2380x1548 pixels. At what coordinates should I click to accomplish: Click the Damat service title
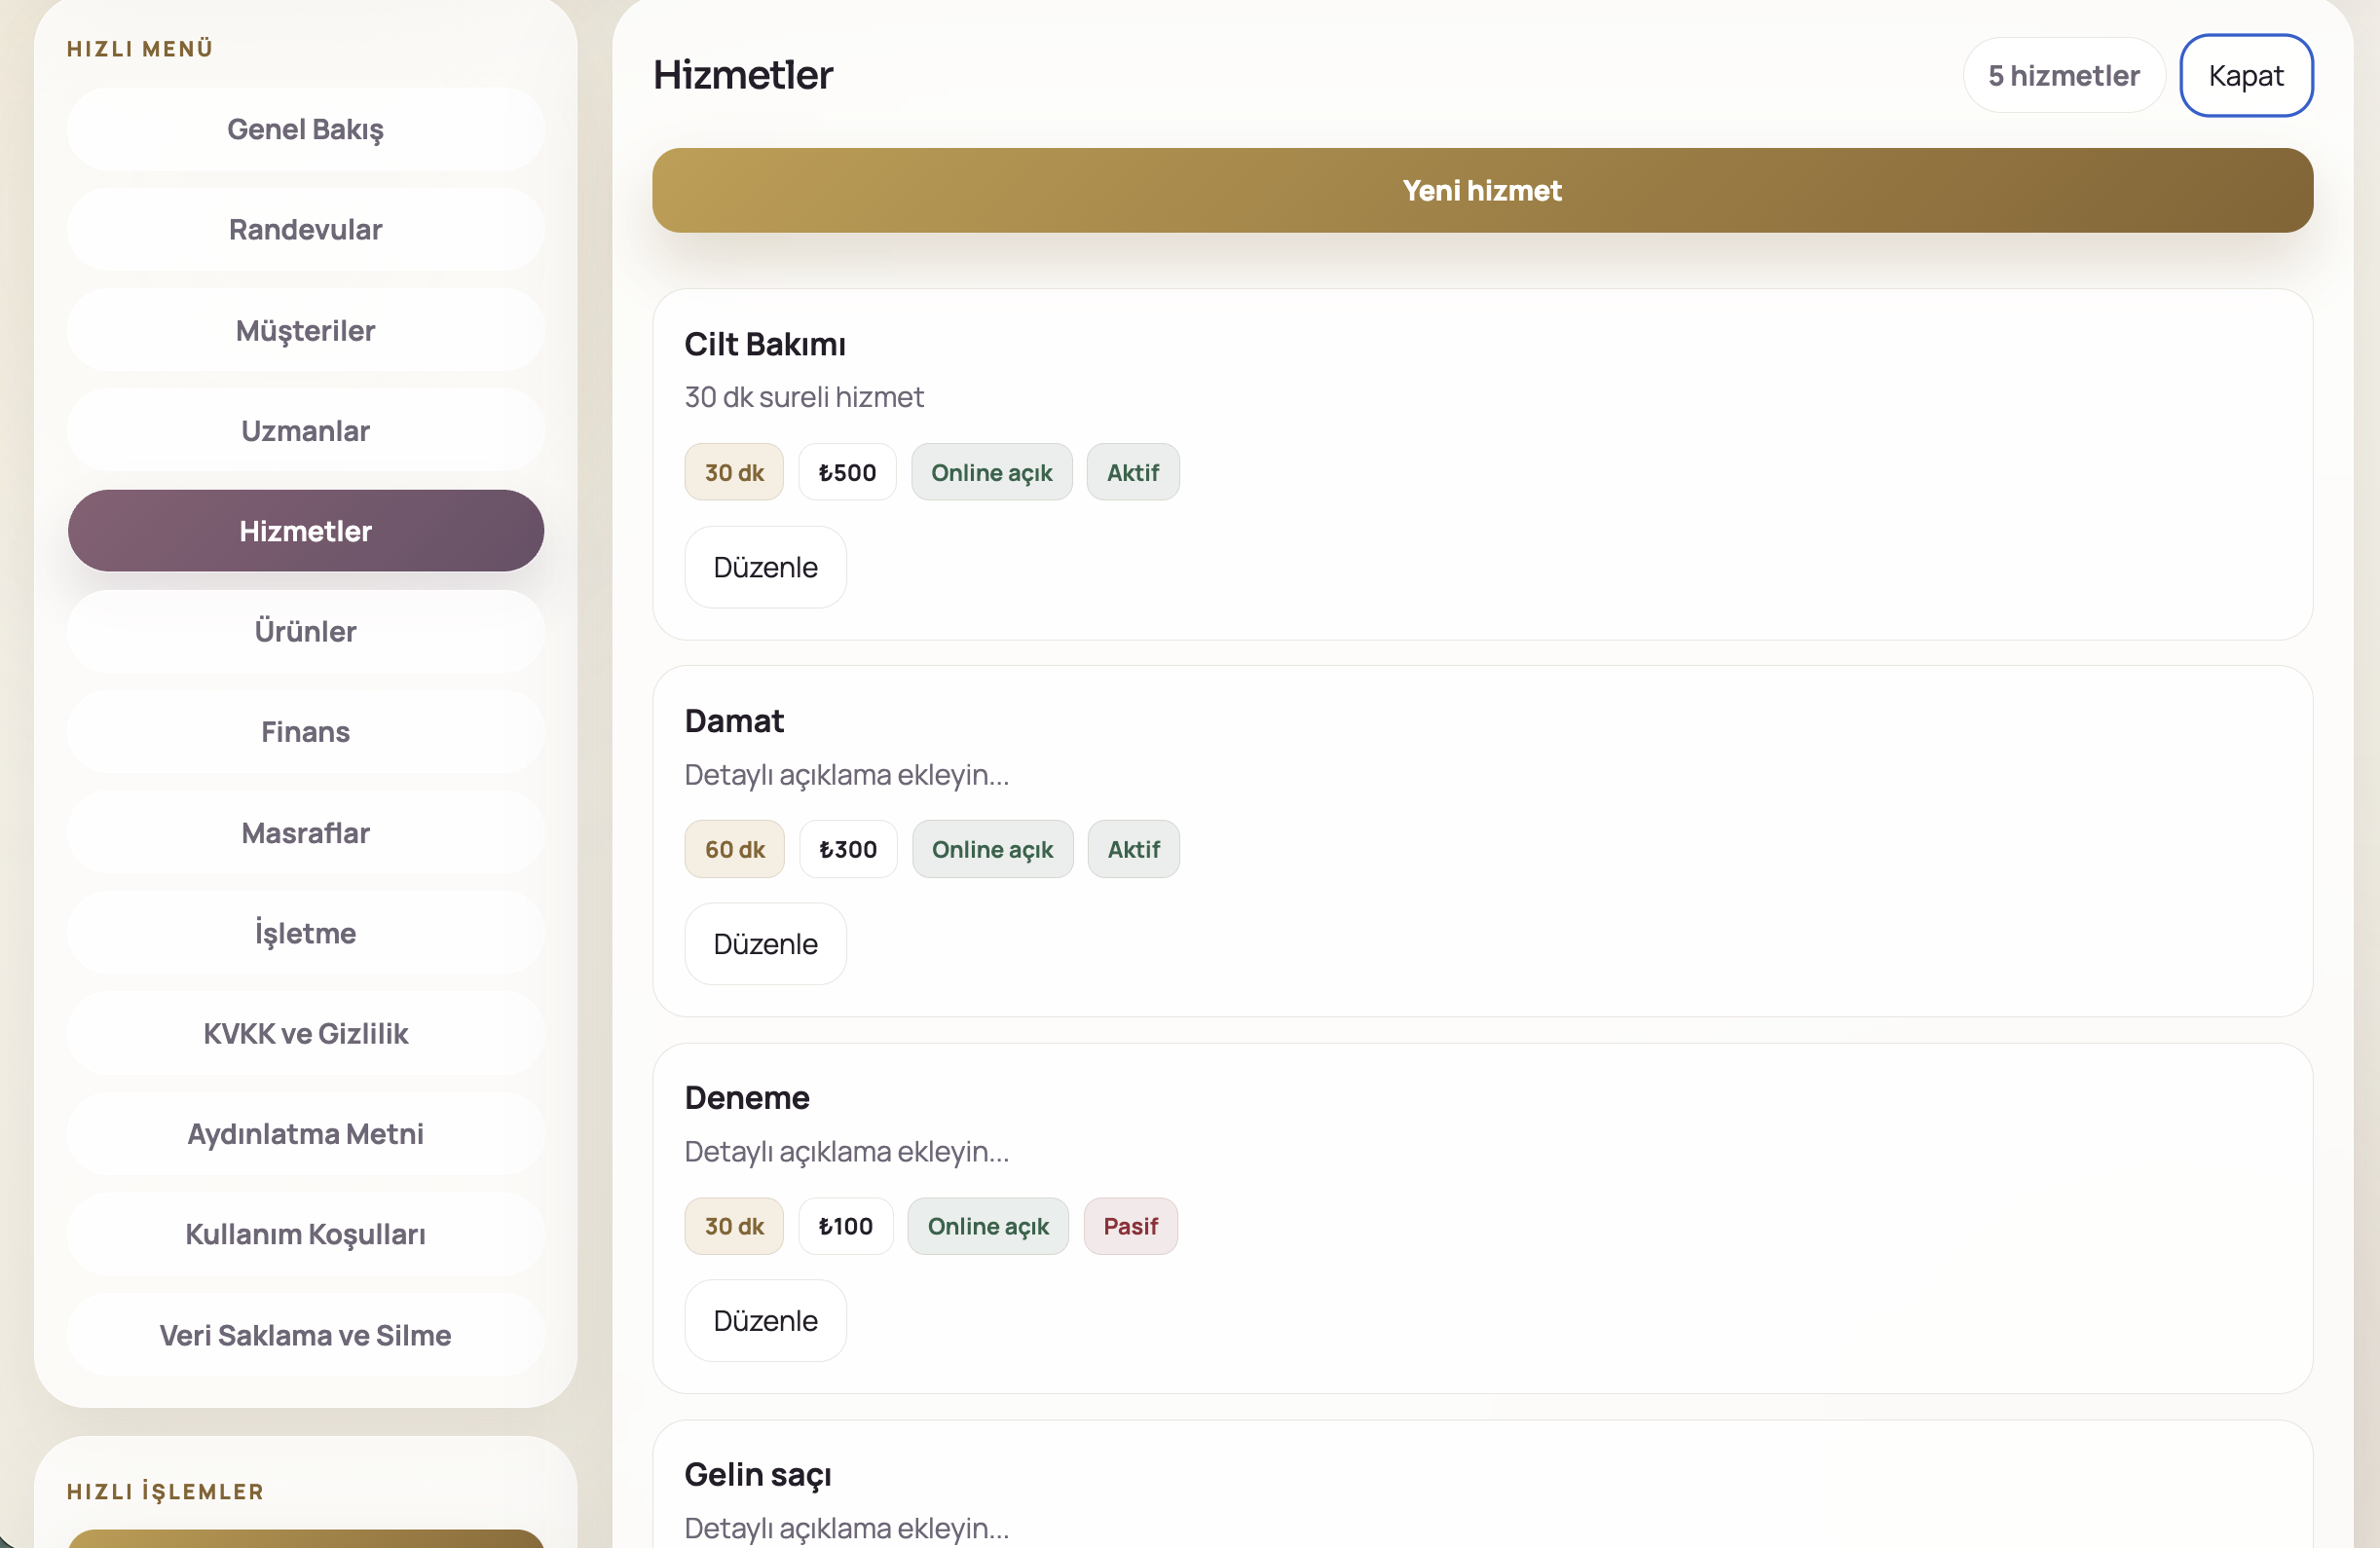point(734,721)
